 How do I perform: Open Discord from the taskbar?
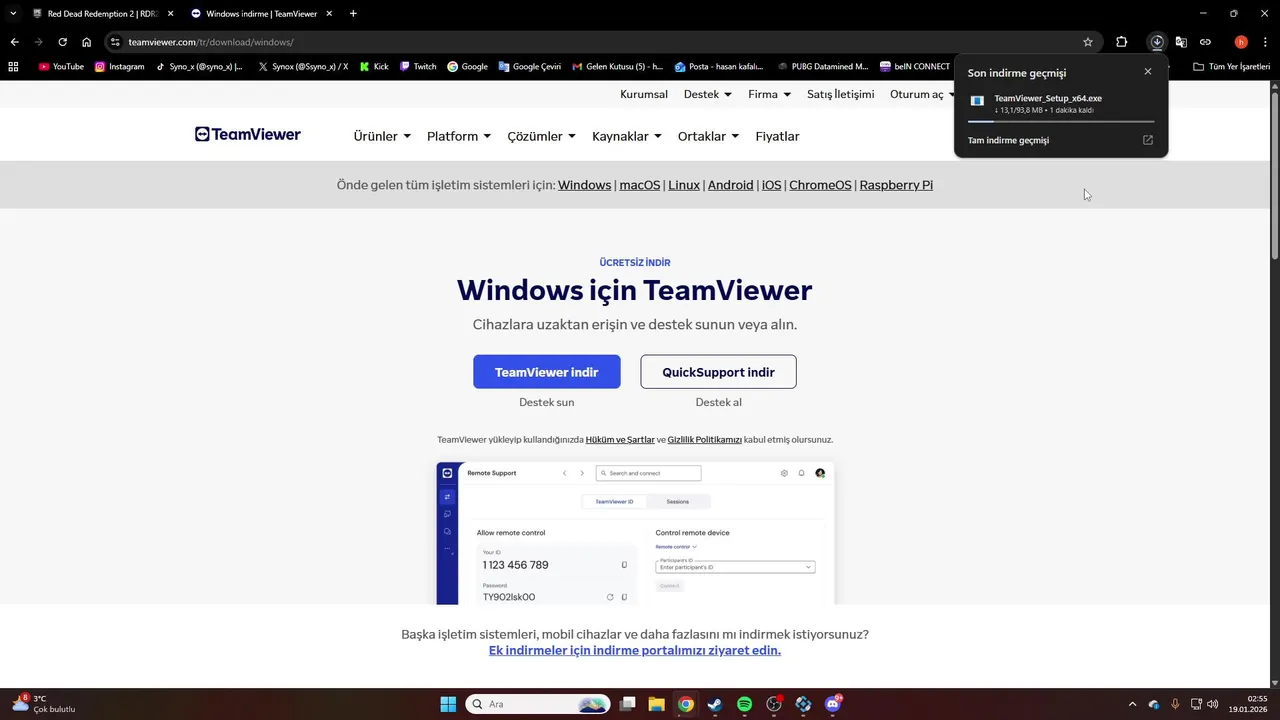(833, 704)
